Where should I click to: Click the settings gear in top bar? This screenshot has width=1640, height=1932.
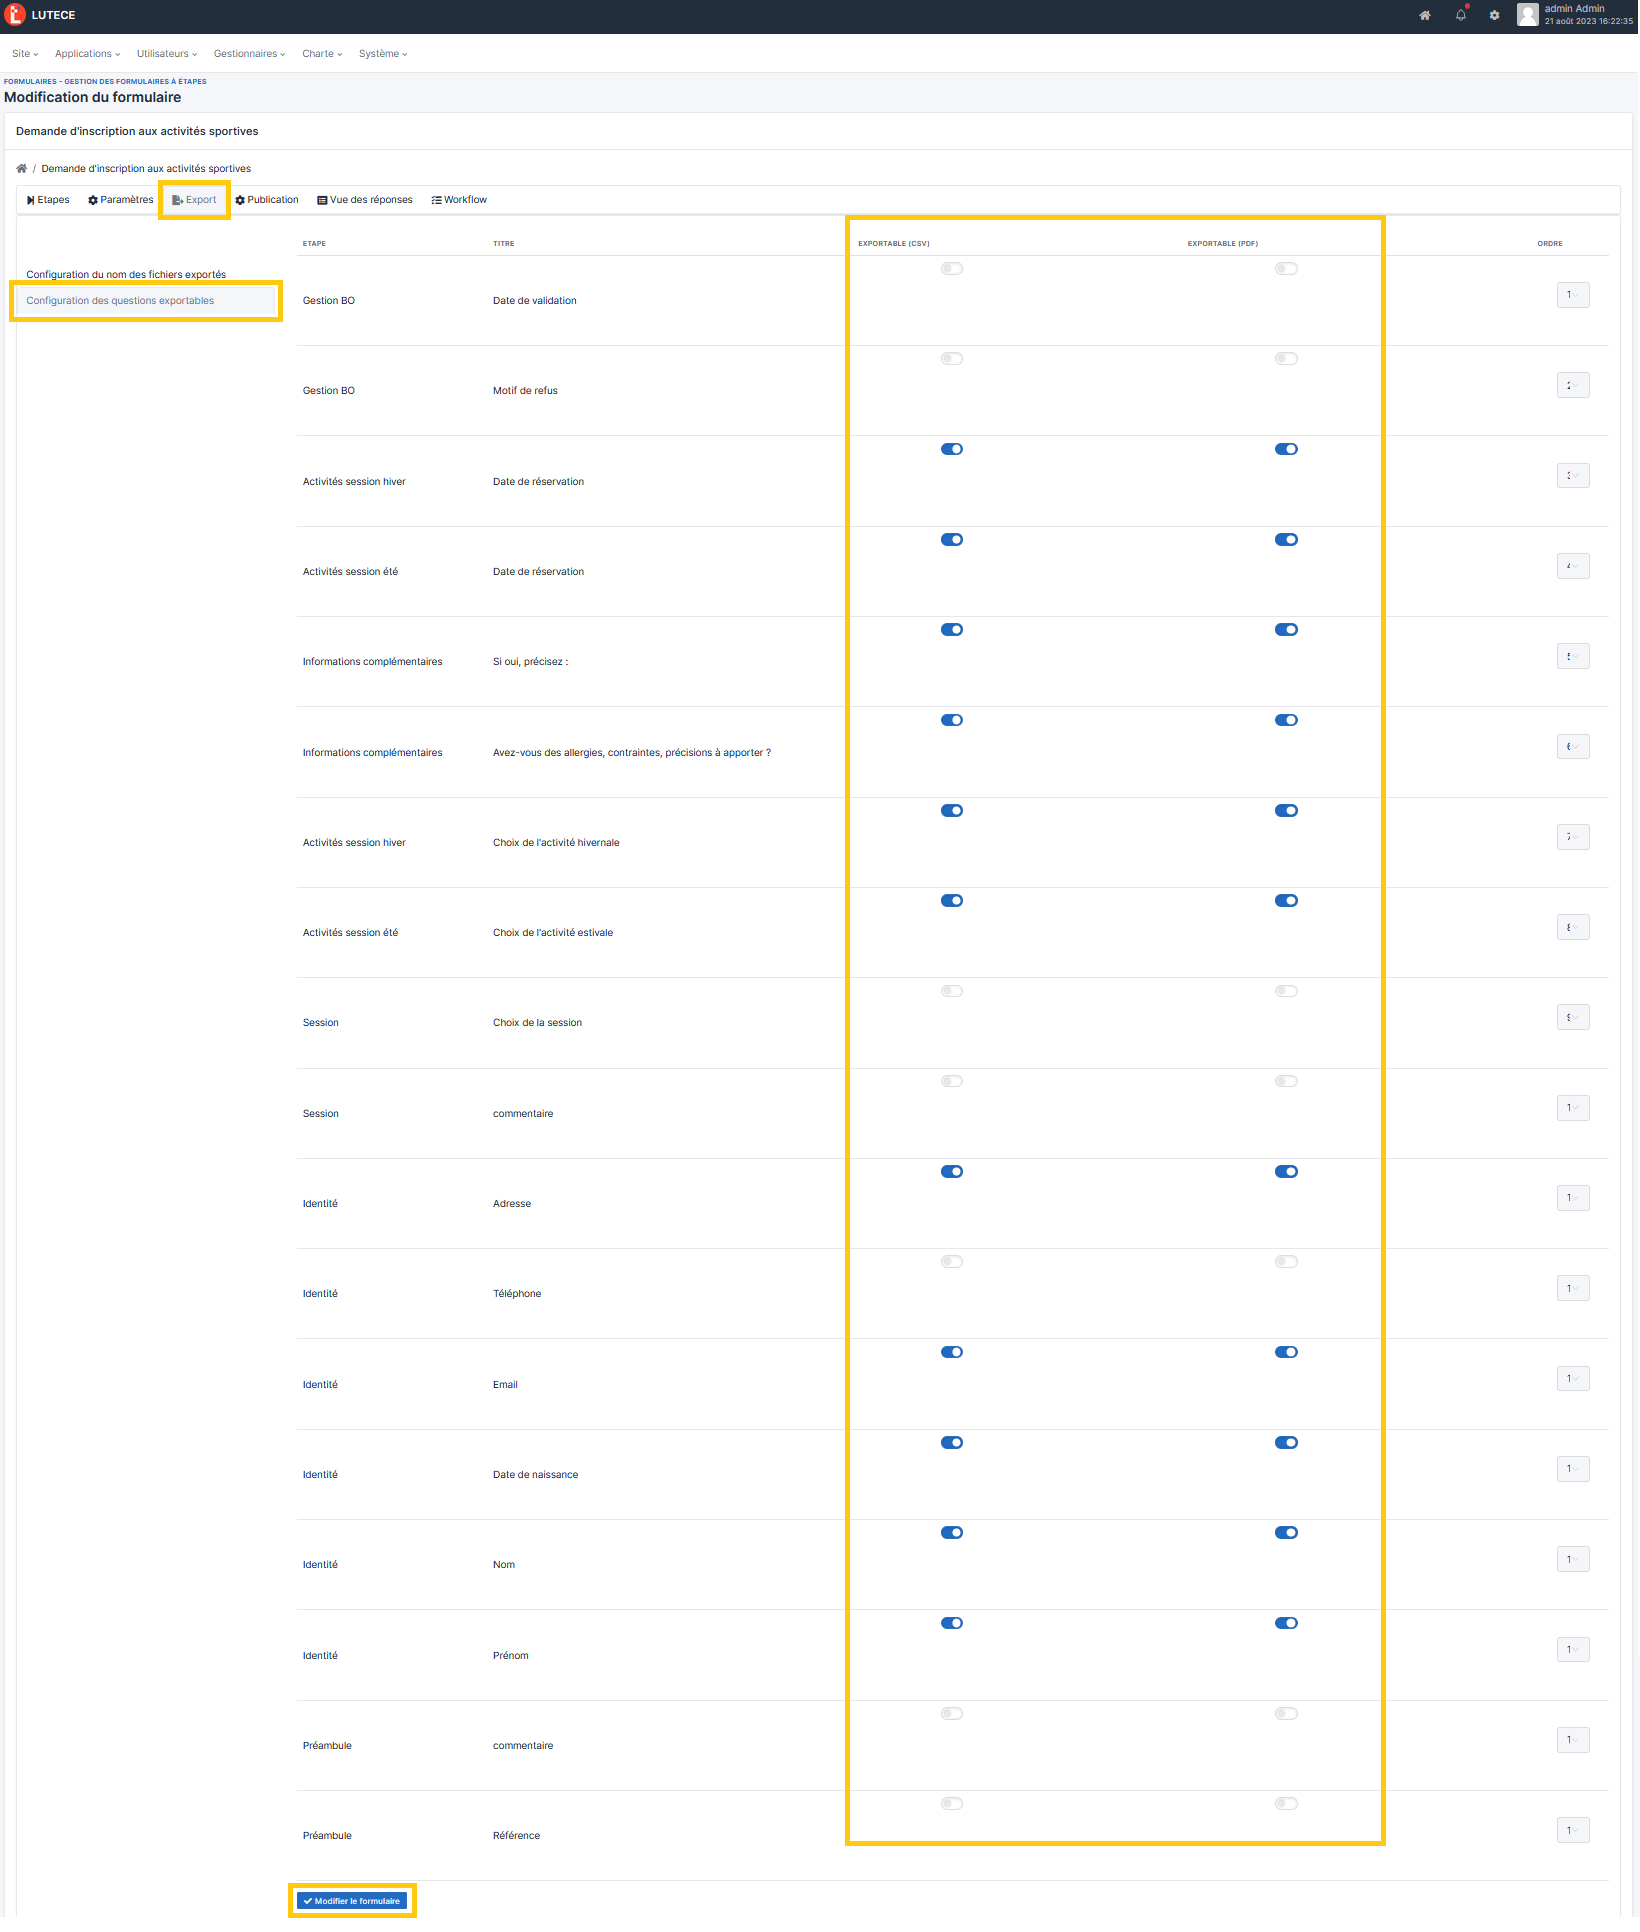tap(1494, 16)
